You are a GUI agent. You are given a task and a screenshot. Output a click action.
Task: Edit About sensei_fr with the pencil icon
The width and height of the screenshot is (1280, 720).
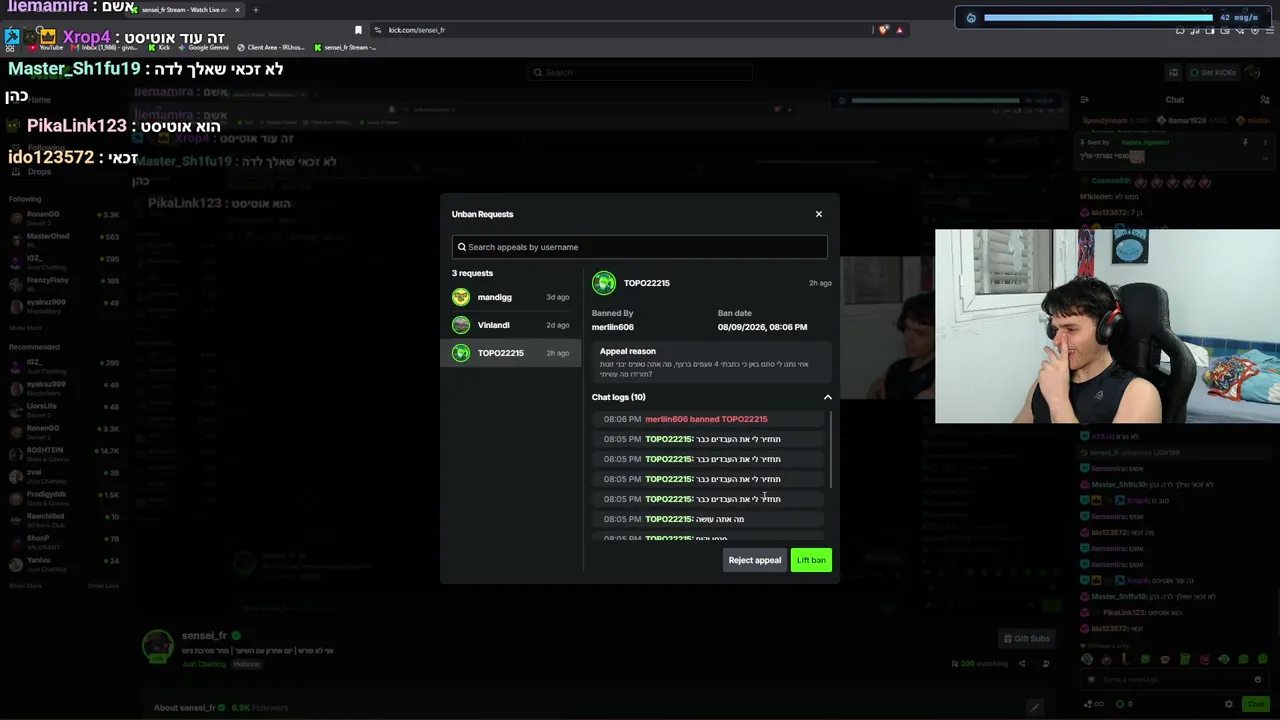point(1035,708)
